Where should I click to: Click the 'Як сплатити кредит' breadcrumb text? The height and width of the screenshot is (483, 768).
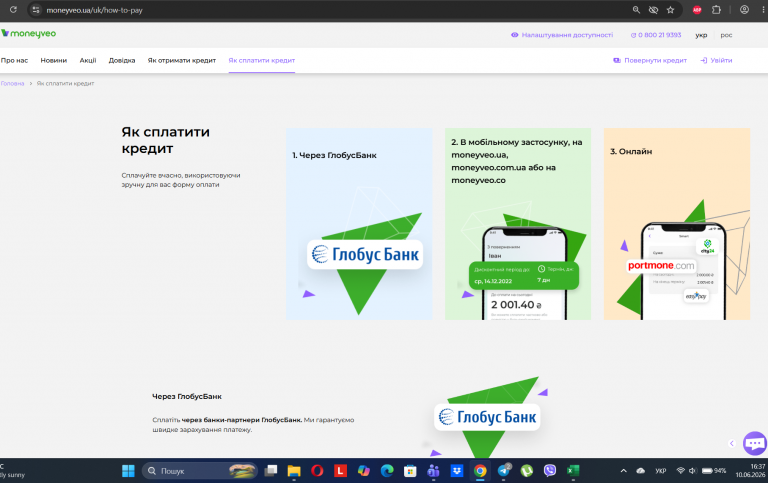pos(65,83)
